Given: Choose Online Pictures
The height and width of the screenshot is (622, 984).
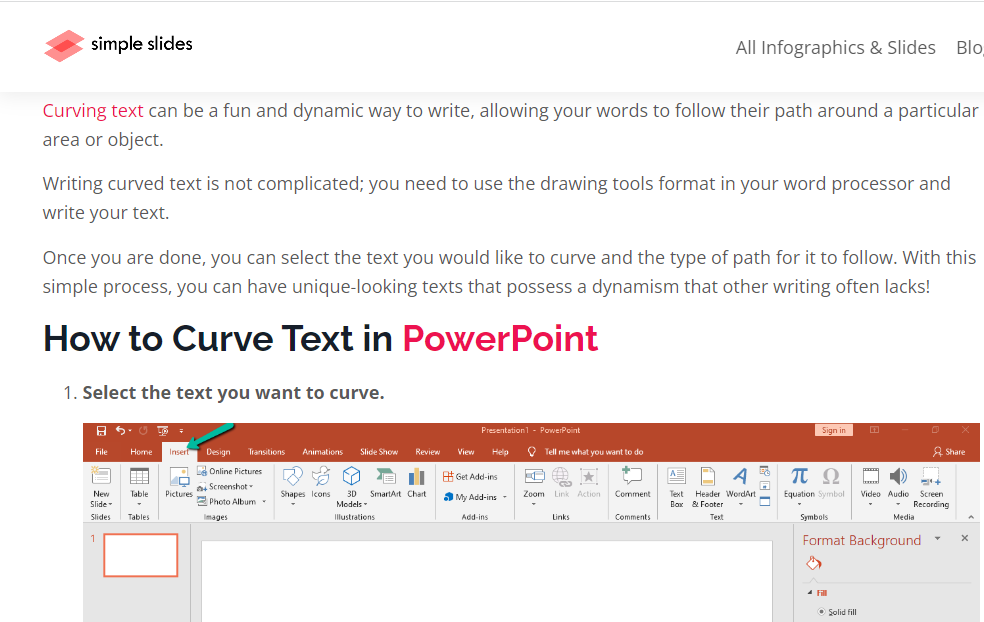Looking at the screenshot, I should click(230, 471).
